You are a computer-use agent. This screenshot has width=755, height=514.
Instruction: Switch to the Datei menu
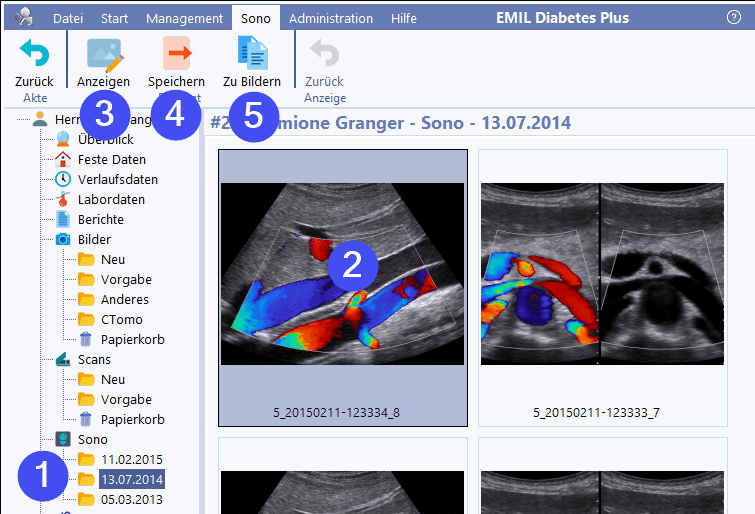68,18
